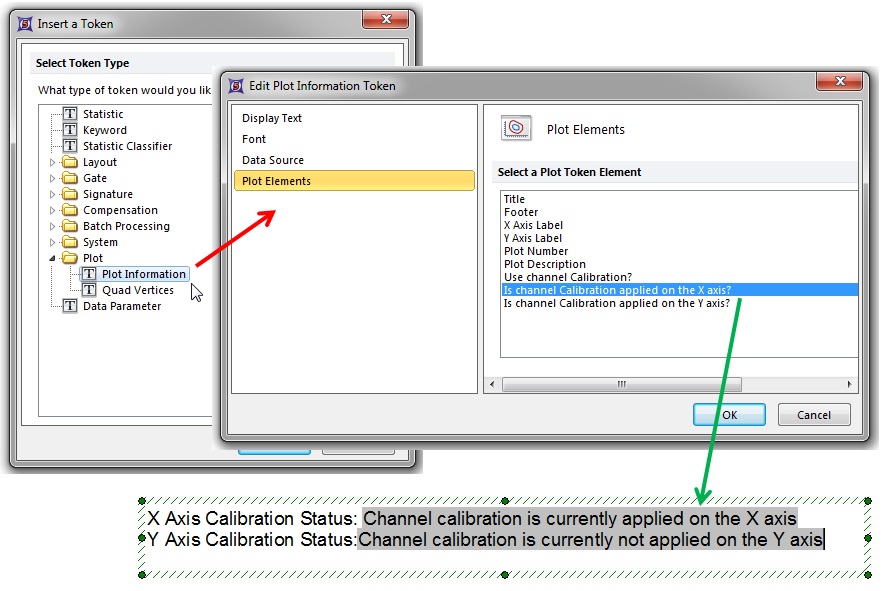Viewport: 887px width, 591px height.
Task: Switch to the Data Source category
Action: click(x=273, y=160)
